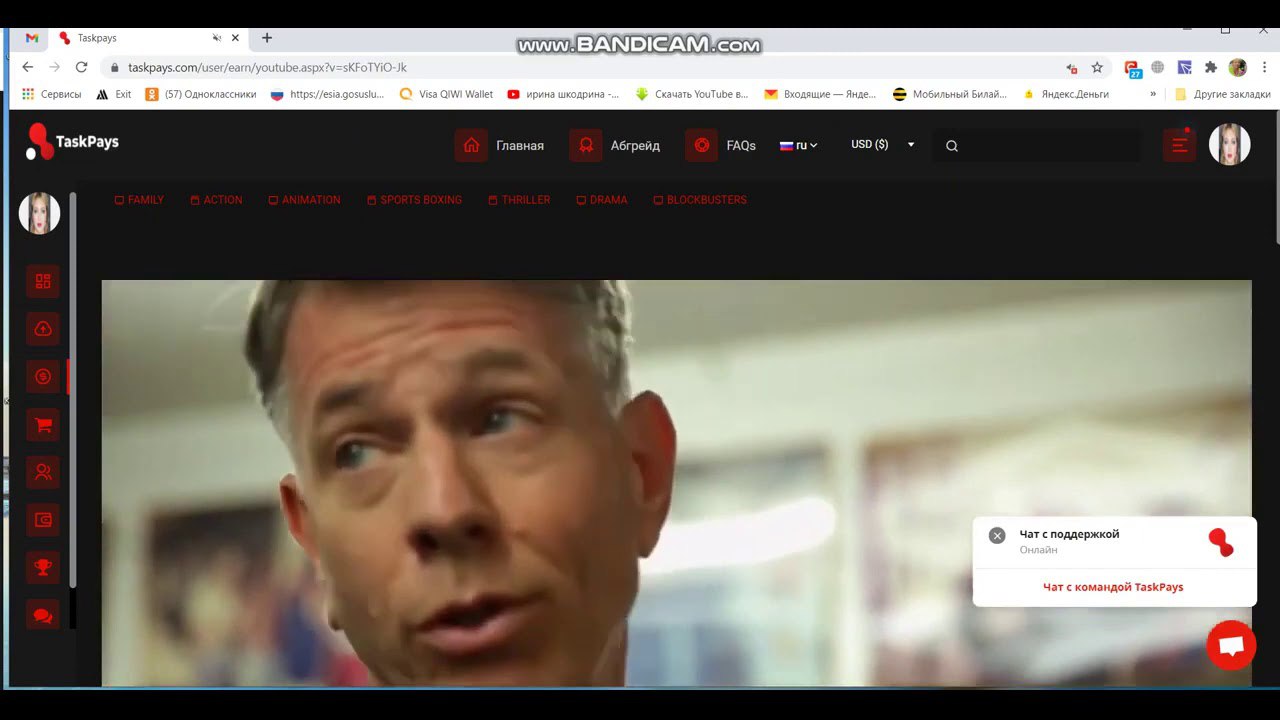
Task: Open the ru language dropdown
Action: coord(798,145)
